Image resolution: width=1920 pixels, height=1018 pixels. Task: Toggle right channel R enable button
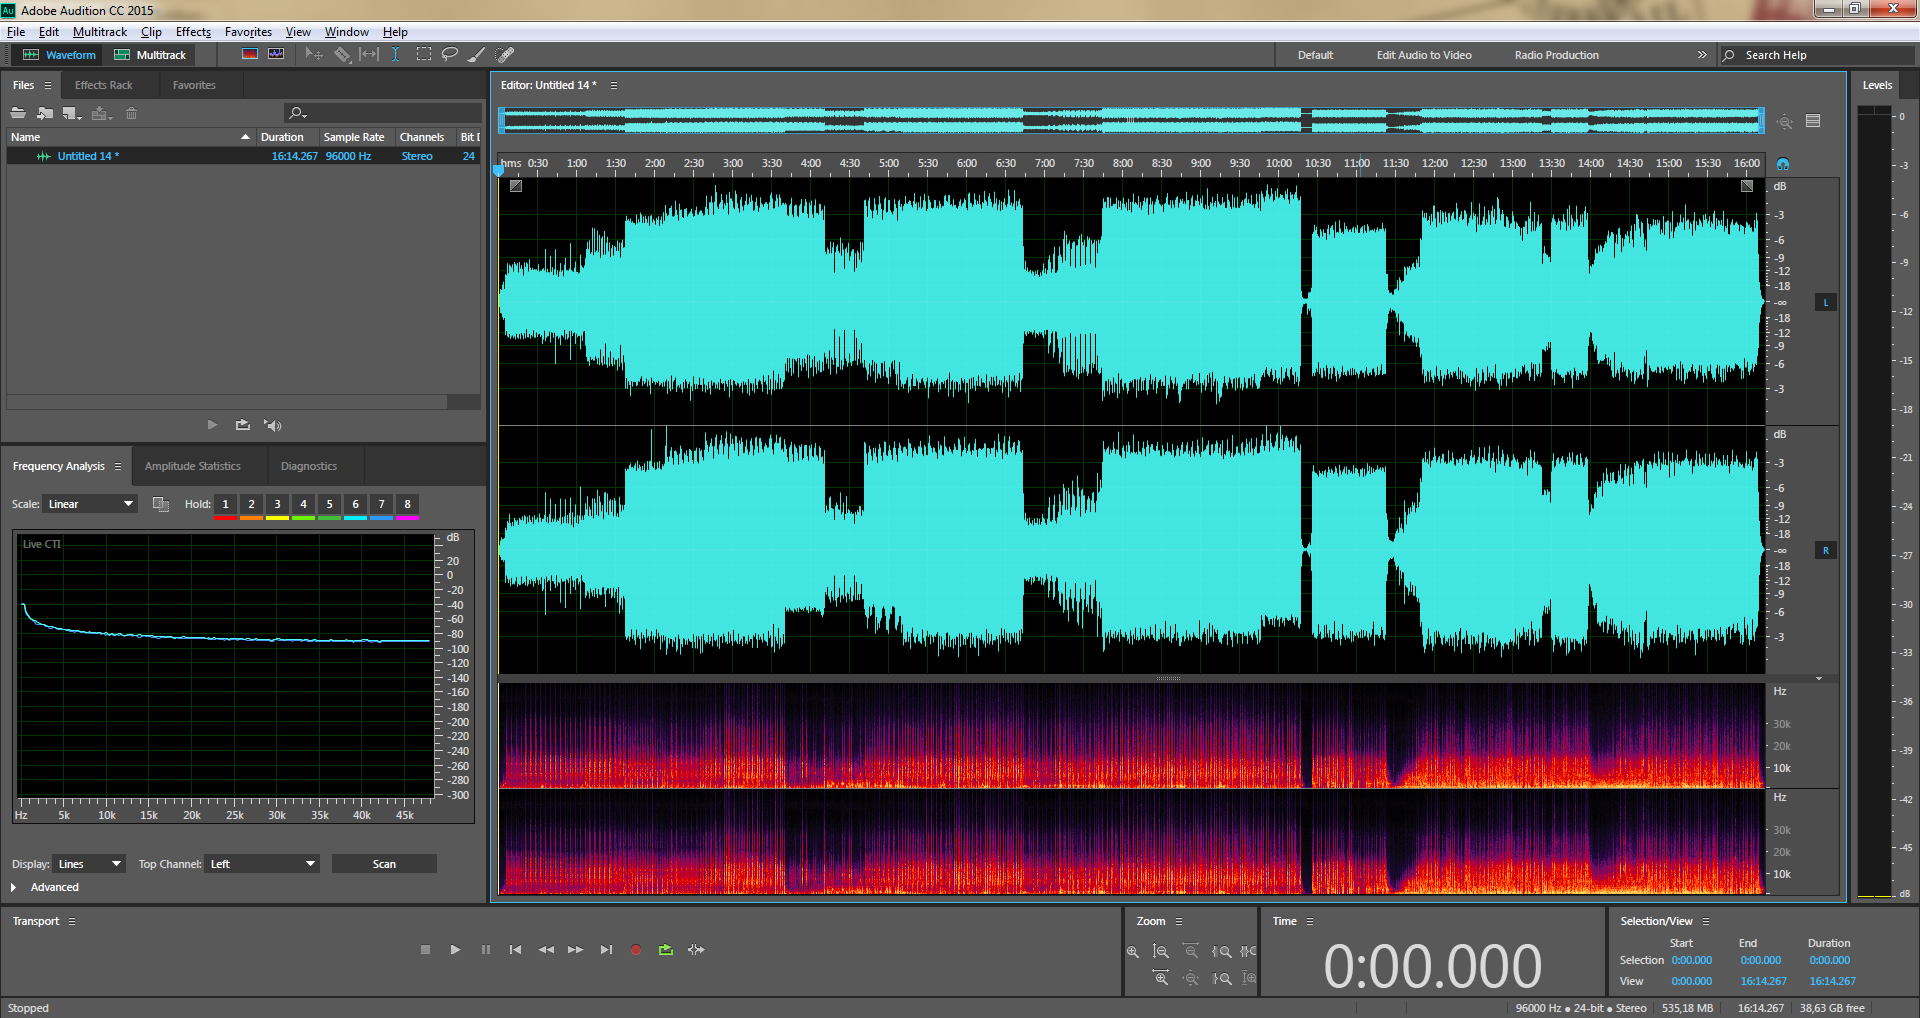1825,550
